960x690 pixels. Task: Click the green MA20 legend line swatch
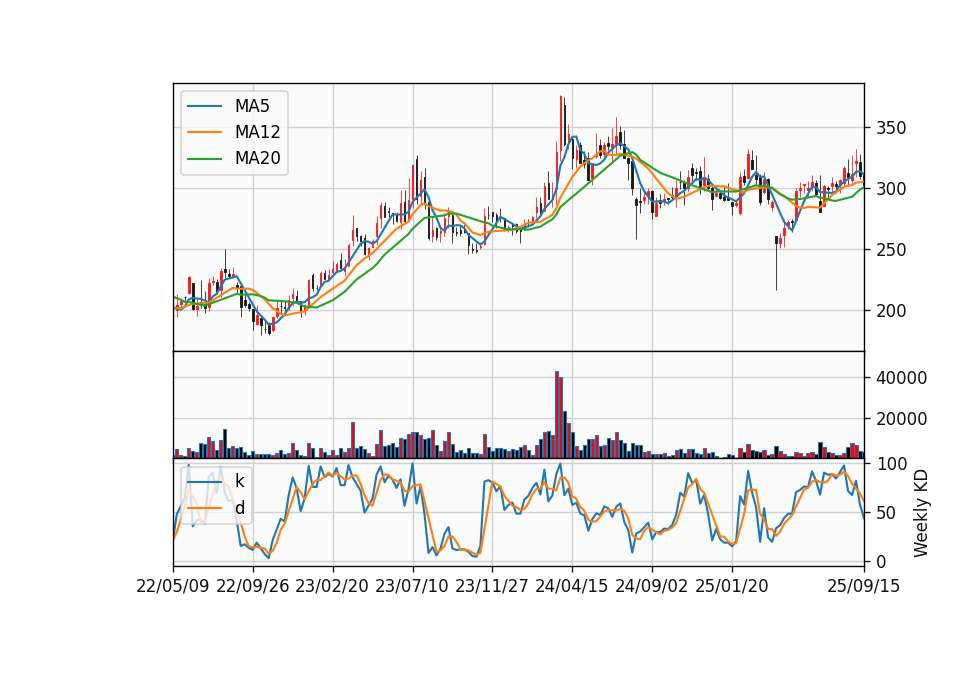[x=204, y=158]
